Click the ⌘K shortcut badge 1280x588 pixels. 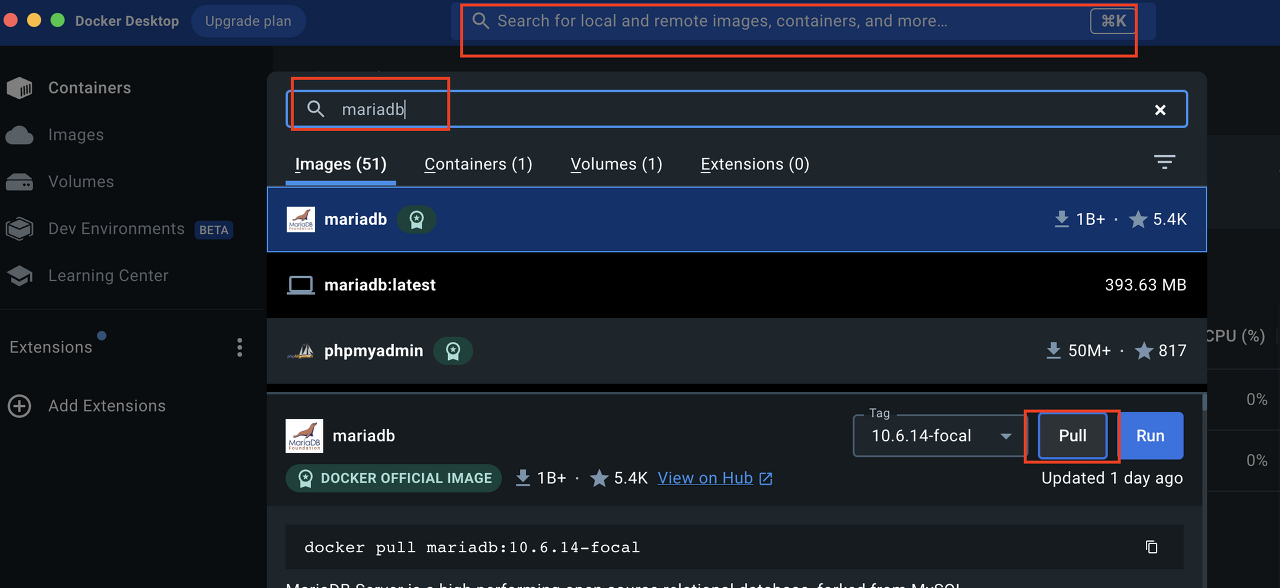(1113, 21)
